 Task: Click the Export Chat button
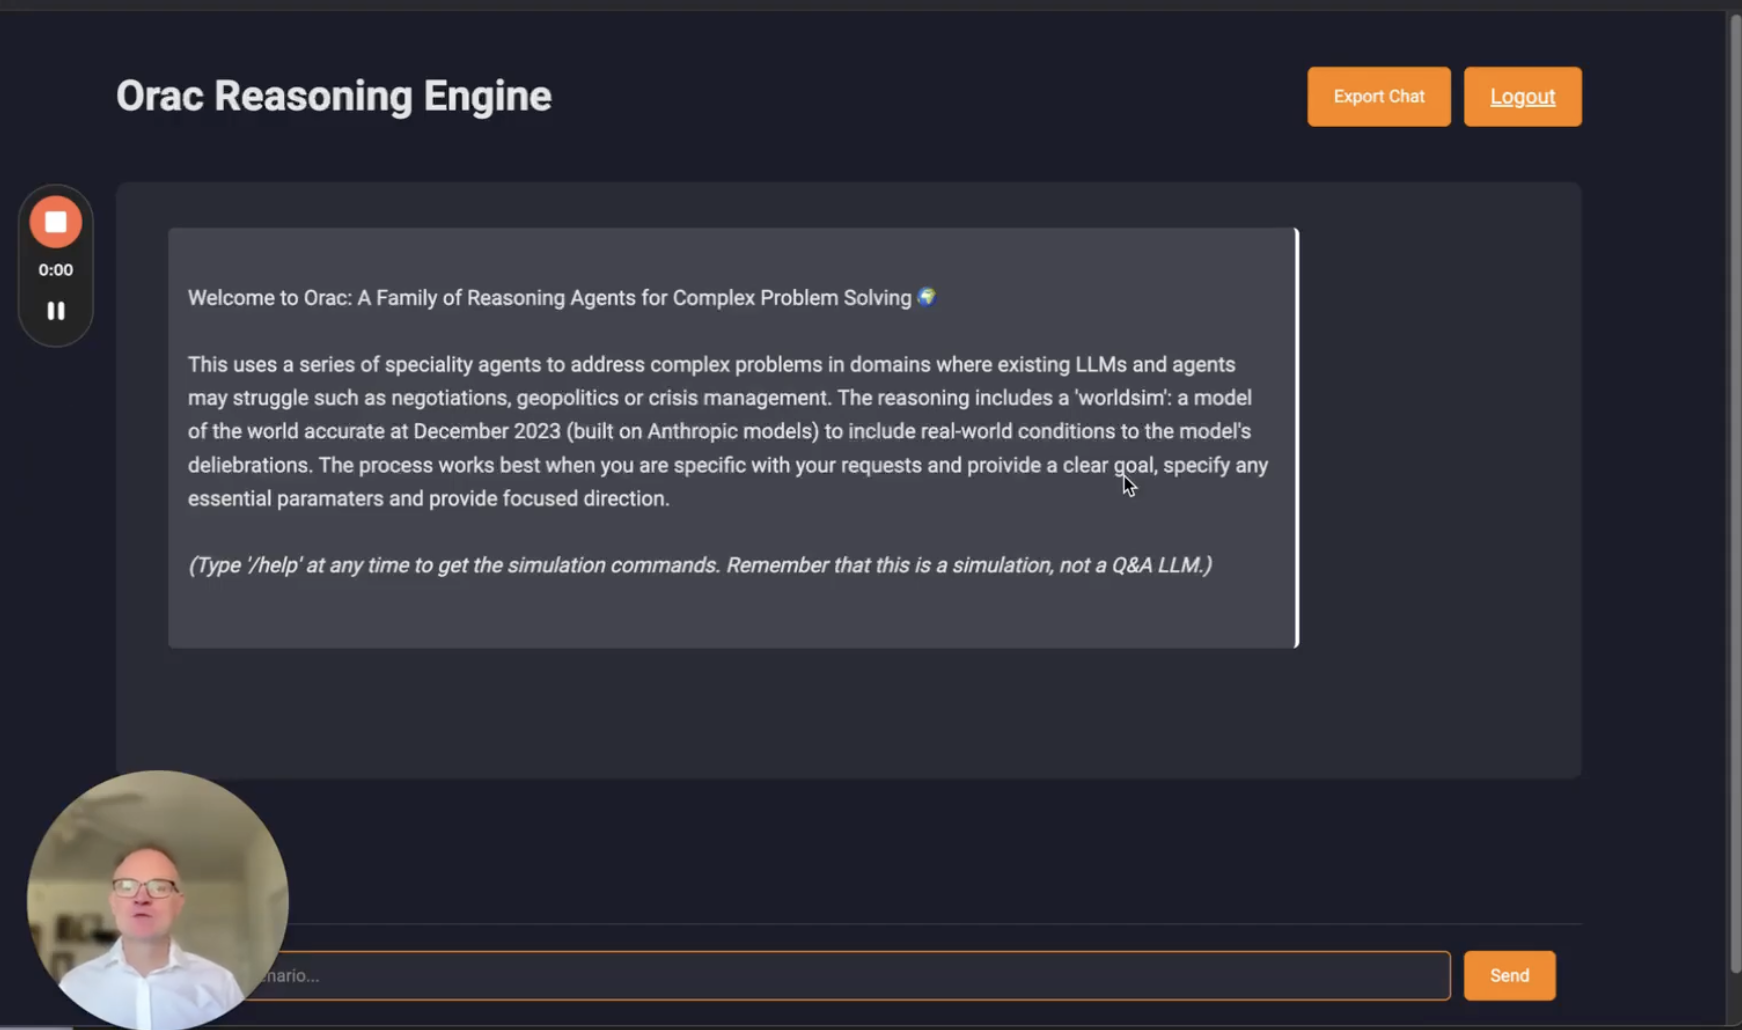[x=1378, y=97]
